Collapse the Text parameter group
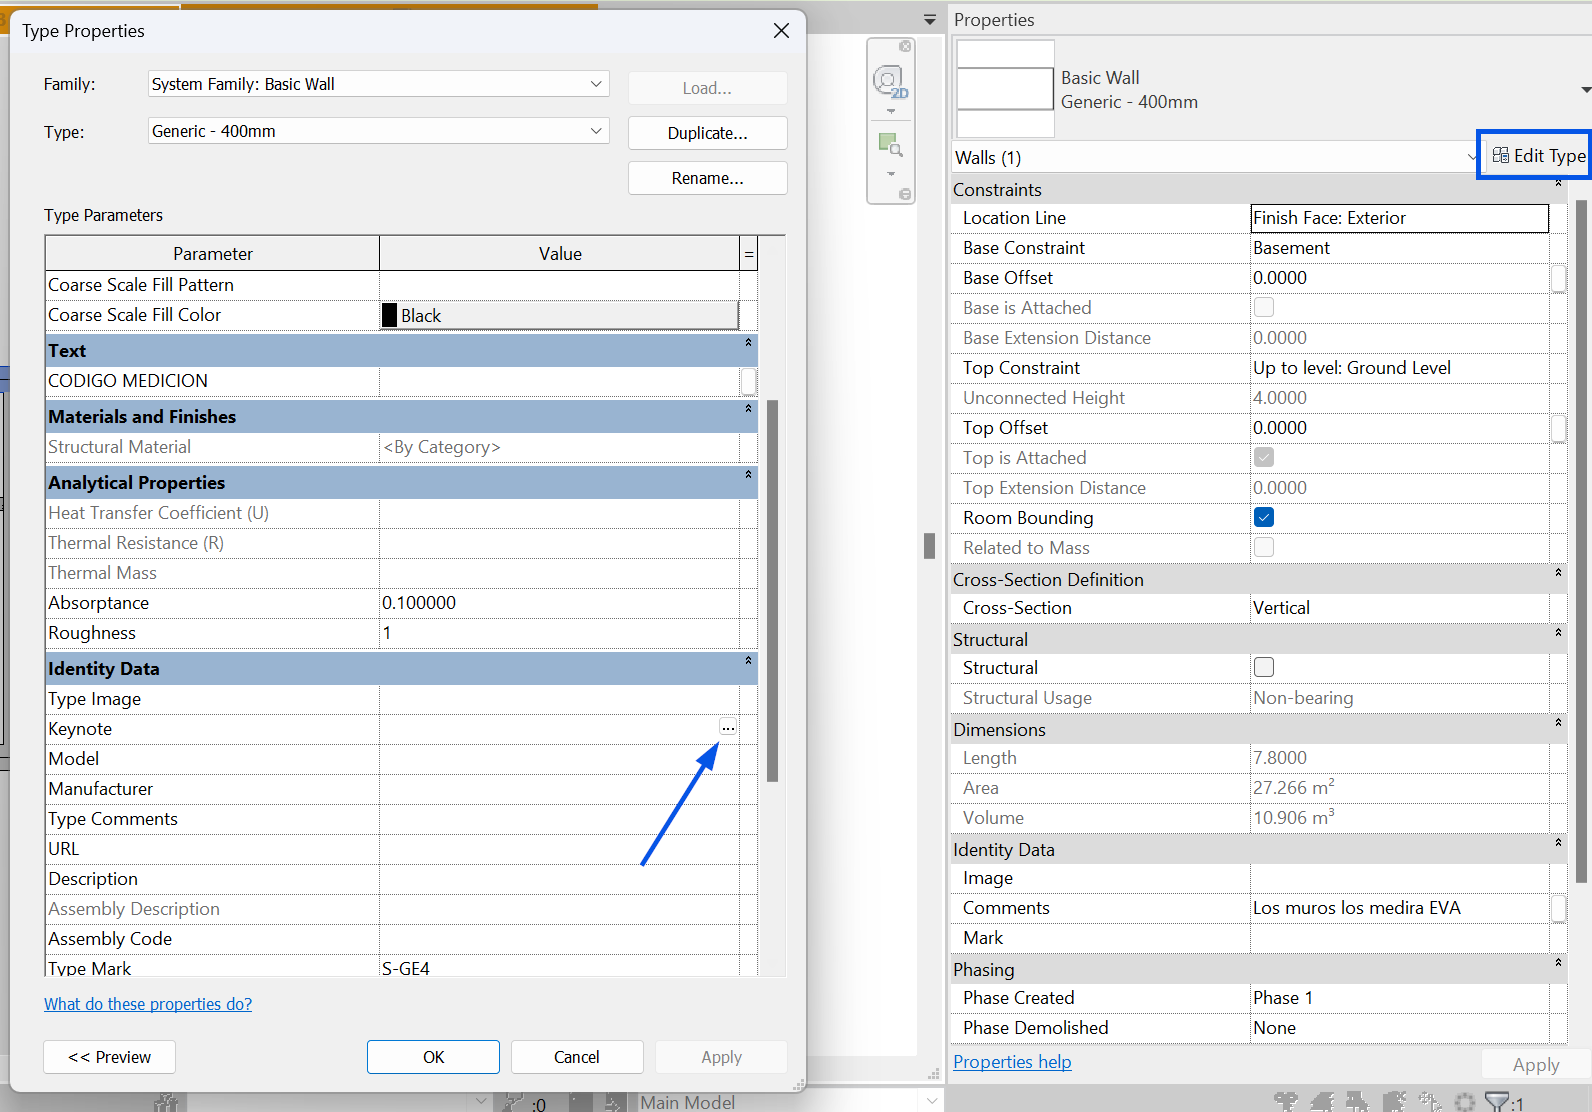This screenshot has height=1112, width=1592. tap(748, 343)
